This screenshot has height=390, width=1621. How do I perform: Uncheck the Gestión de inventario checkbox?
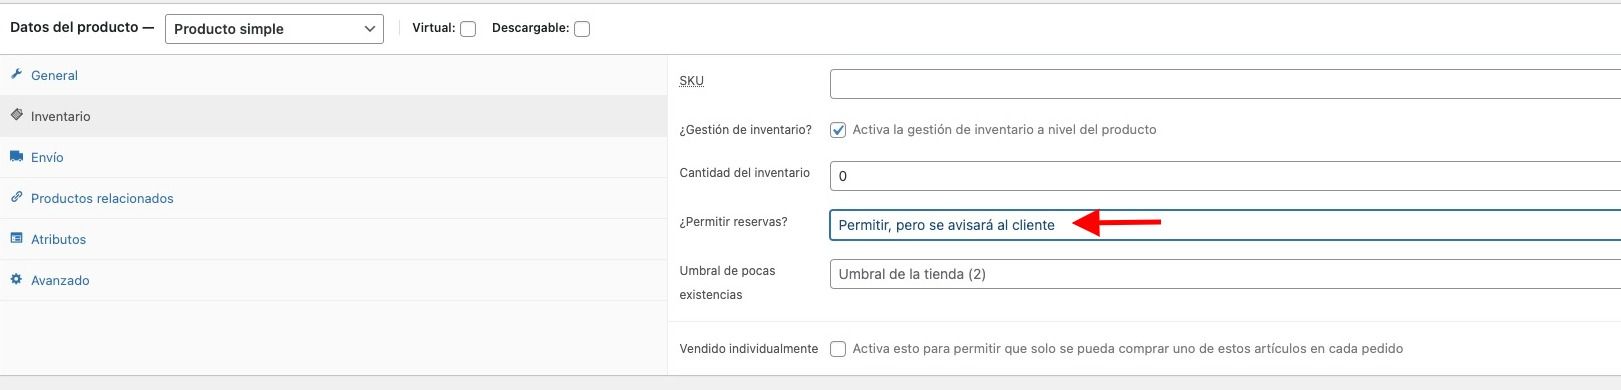click(838, 130)
